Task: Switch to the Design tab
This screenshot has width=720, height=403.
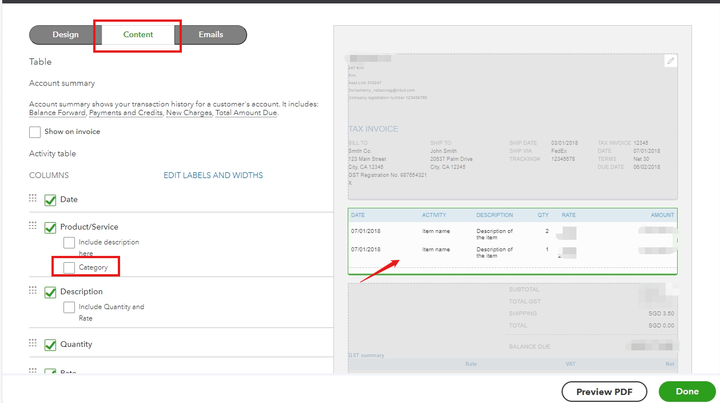Action: 65,34
